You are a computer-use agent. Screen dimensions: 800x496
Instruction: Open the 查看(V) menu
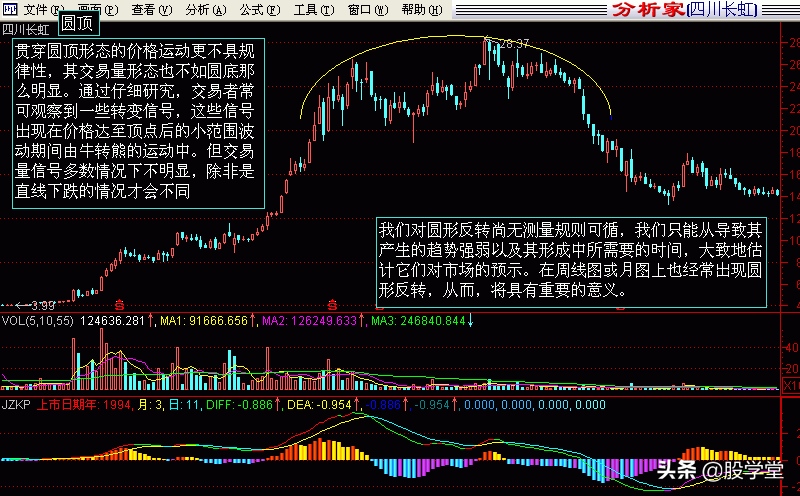tap(152, 10)
